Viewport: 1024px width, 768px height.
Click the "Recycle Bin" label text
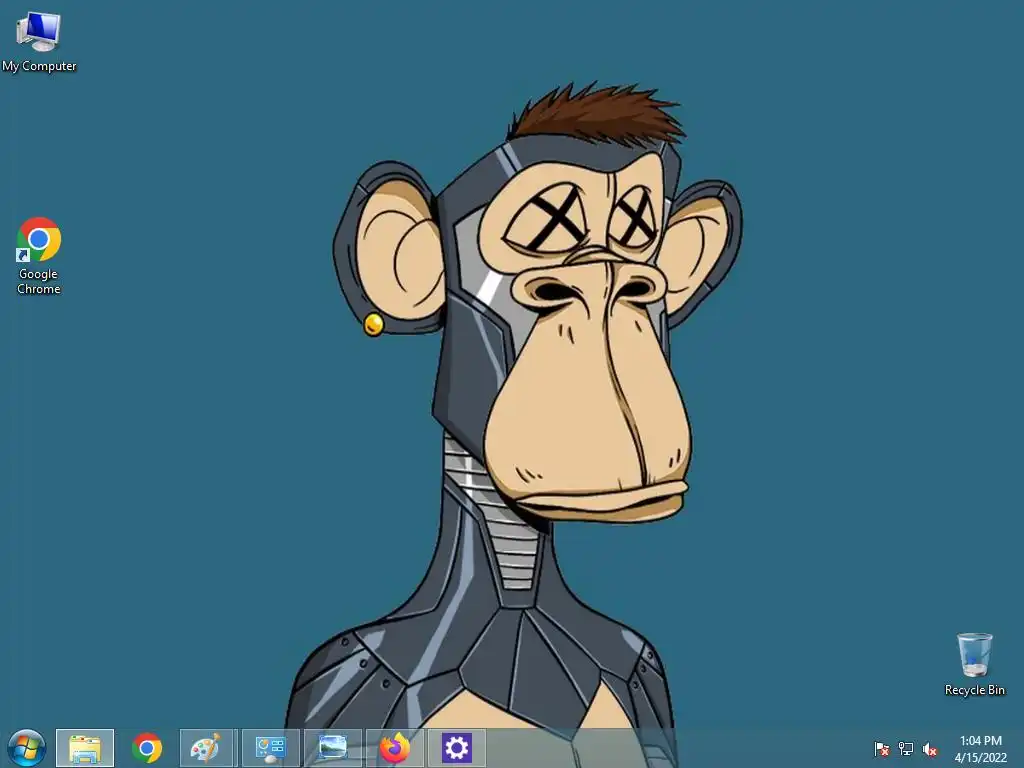pos(974,690)
